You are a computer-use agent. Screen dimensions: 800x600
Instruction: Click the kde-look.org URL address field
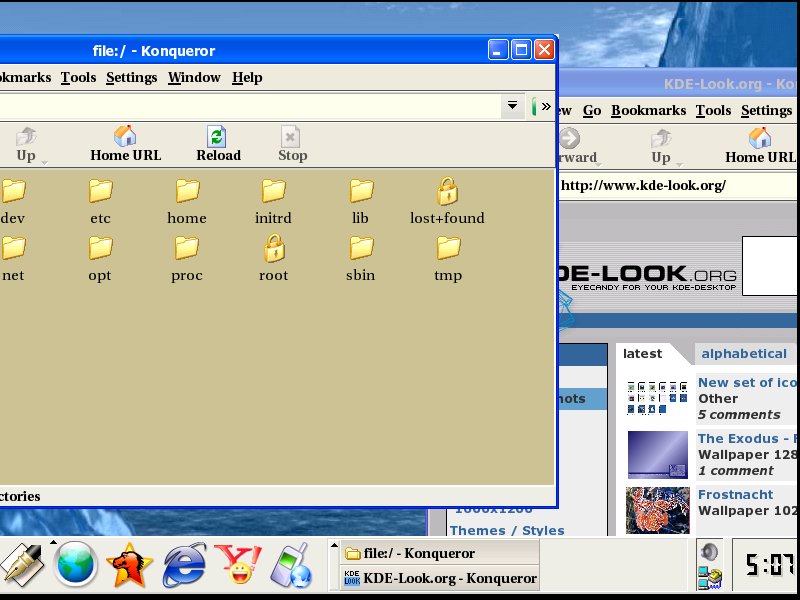coord(678,185)
